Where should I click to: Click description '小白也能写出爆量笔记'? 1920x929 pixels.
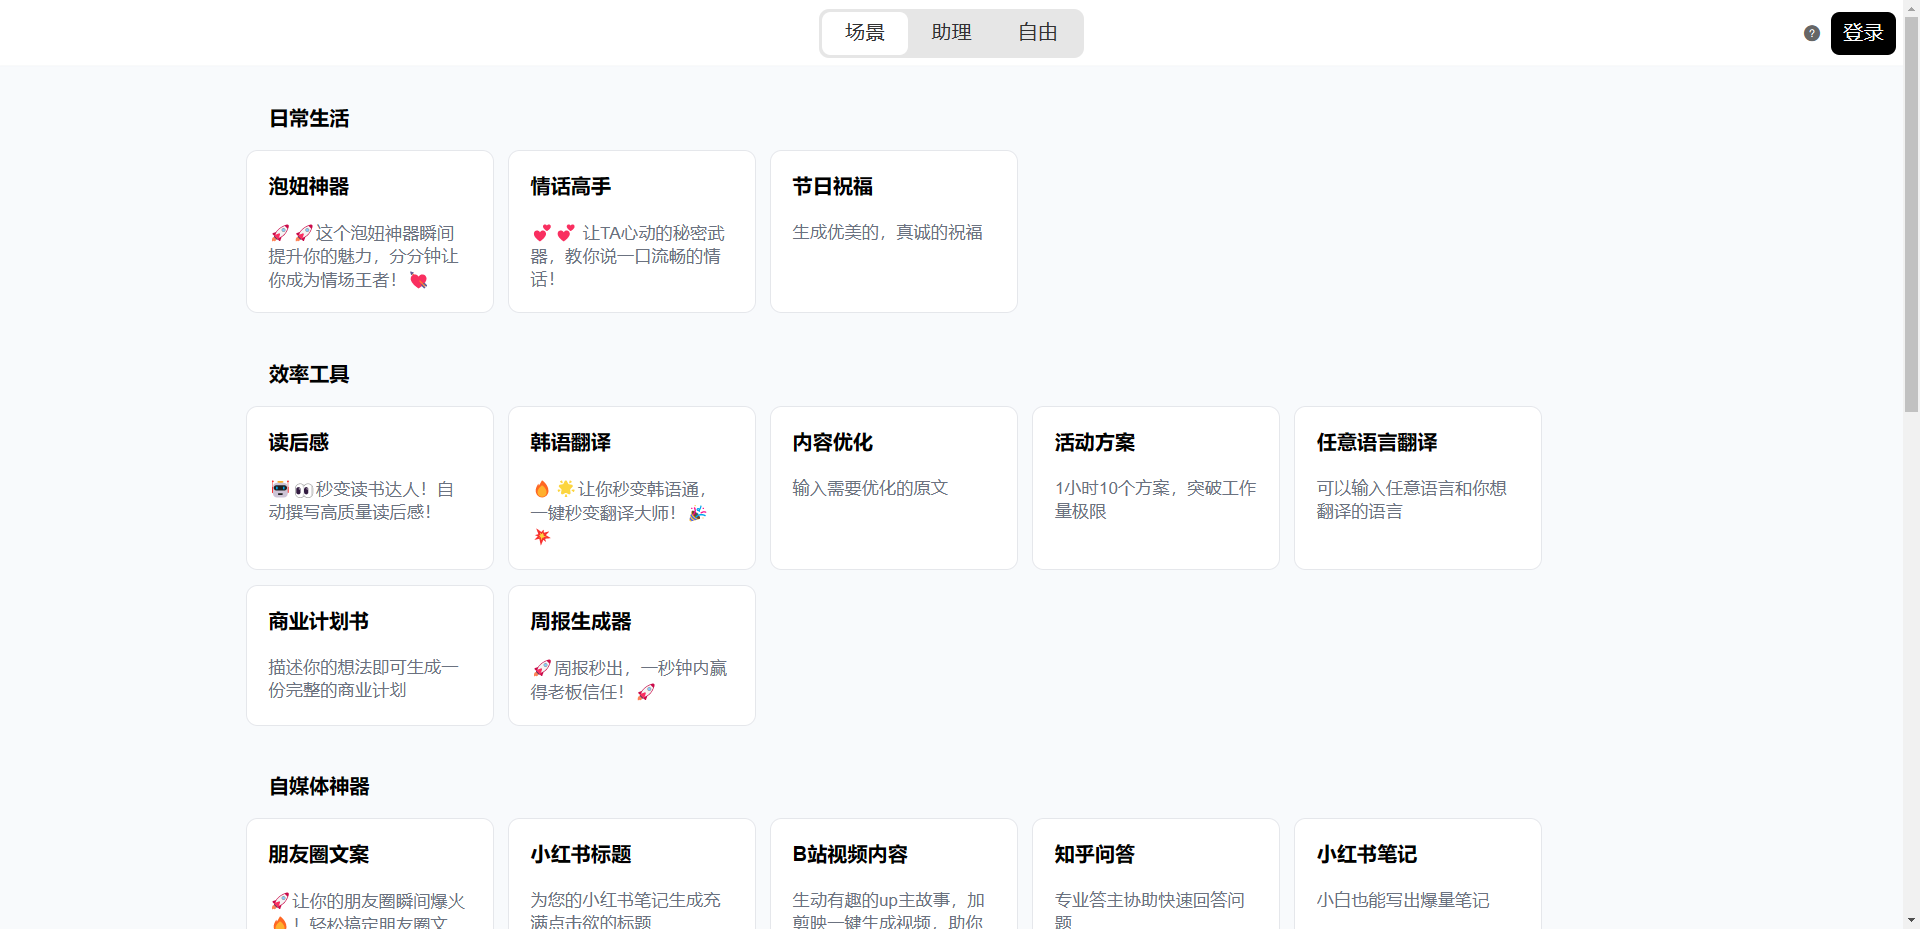click(1403, 900)
